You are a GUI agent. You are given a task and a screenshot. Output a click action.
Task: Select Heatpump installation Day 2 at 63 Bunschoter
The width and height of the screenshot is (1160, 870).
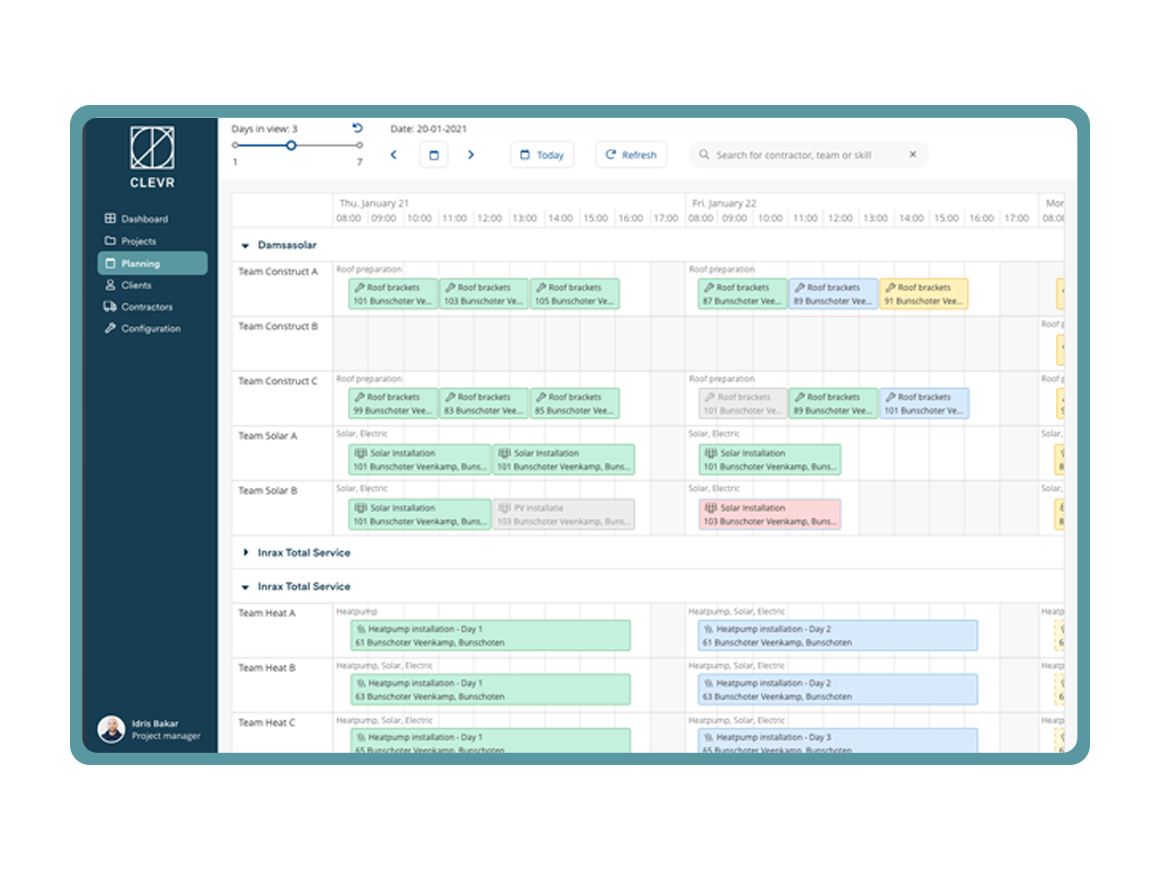837,689
